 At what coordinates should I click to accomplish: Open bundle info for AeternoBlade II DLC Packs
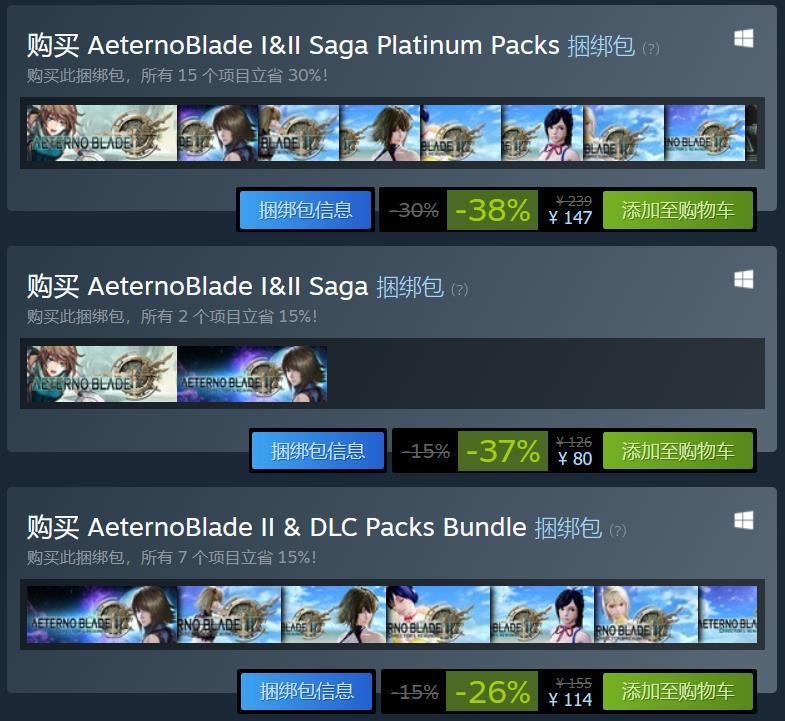[x=306, y=691]
